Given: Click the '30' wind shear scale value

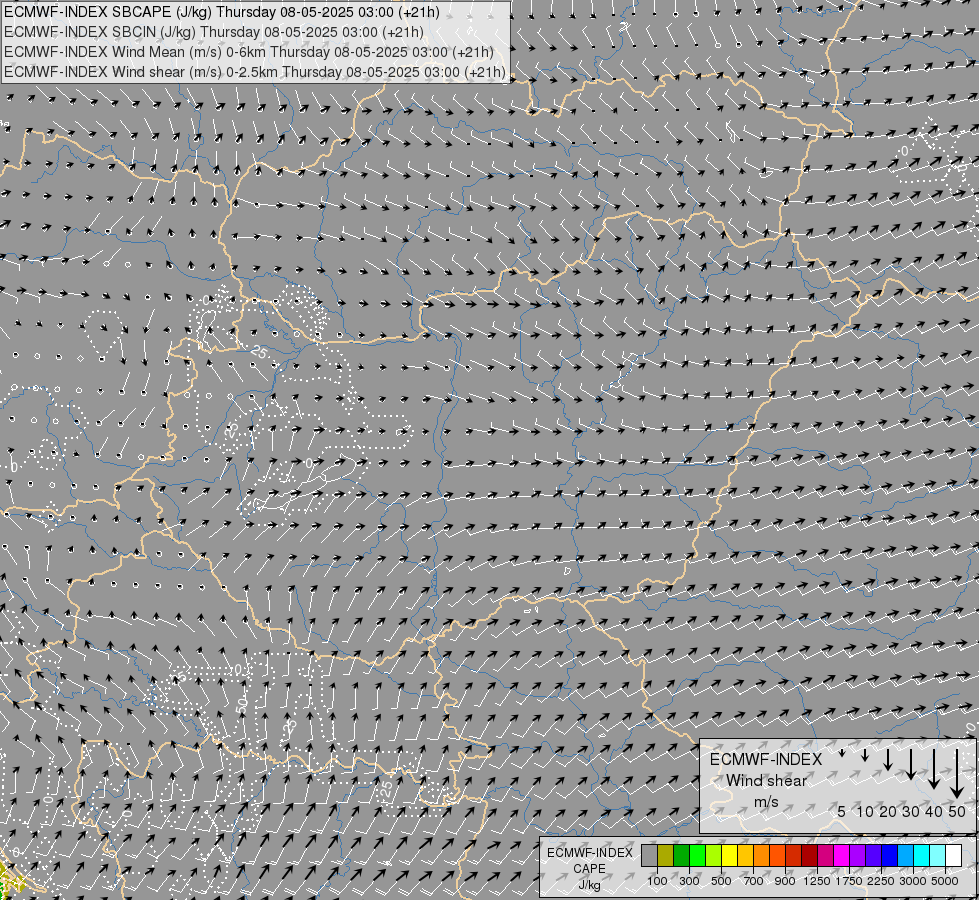Looking at the screenshot, I should click(911, 811).
